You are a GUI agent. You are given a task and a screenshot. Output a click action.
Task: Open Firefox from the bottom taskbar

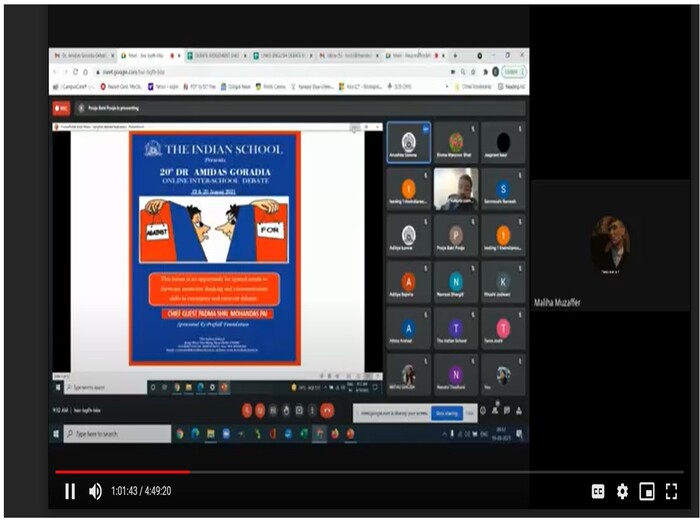point(335,434)
